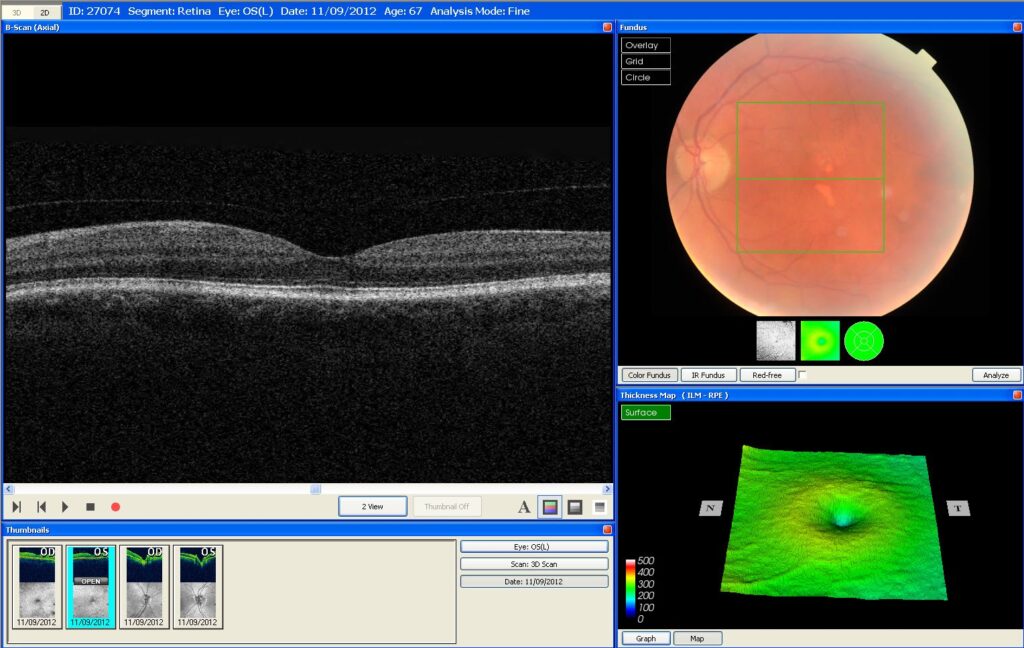Open the Scan: 3D Scan selector
This screenshot has height=648, width=1024.
point(534,564)
